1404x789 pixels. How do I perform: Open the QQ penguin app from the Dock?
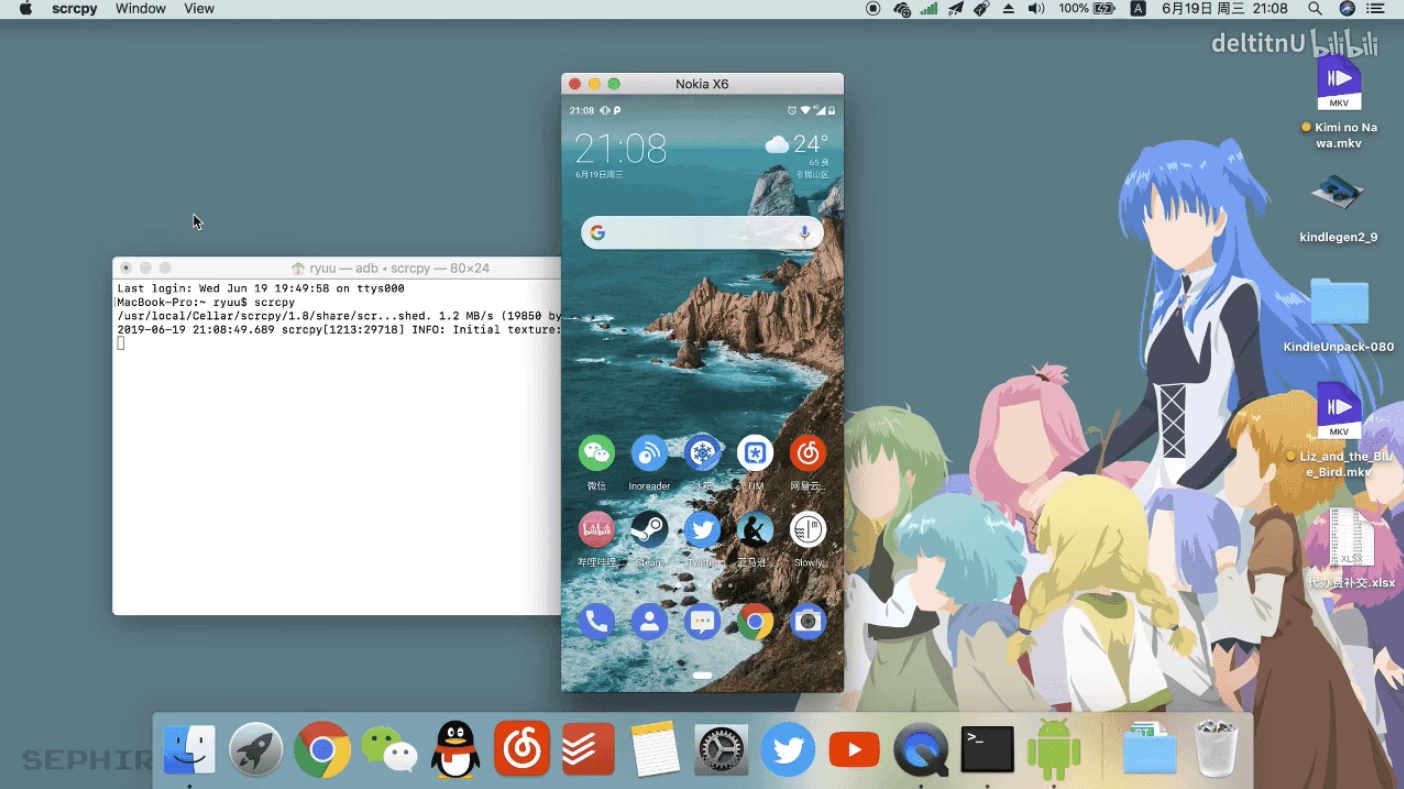tap(455, 750)
